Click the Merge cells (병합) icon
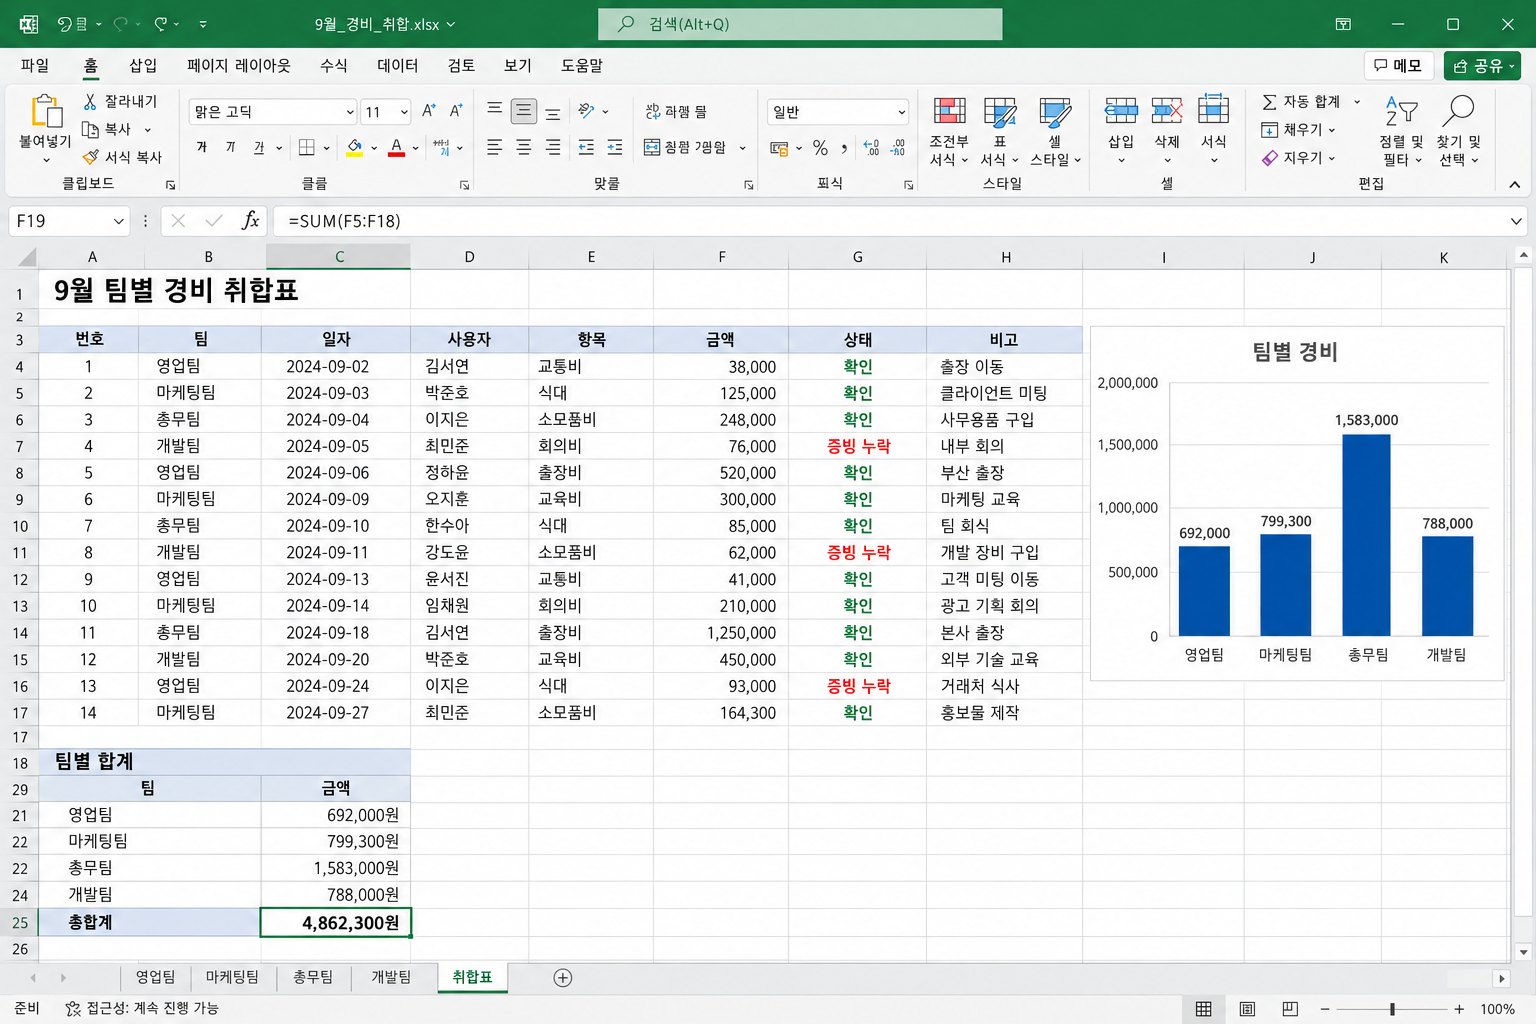The height and width of the screenshot is (1024, 1536). pos(652,147)
